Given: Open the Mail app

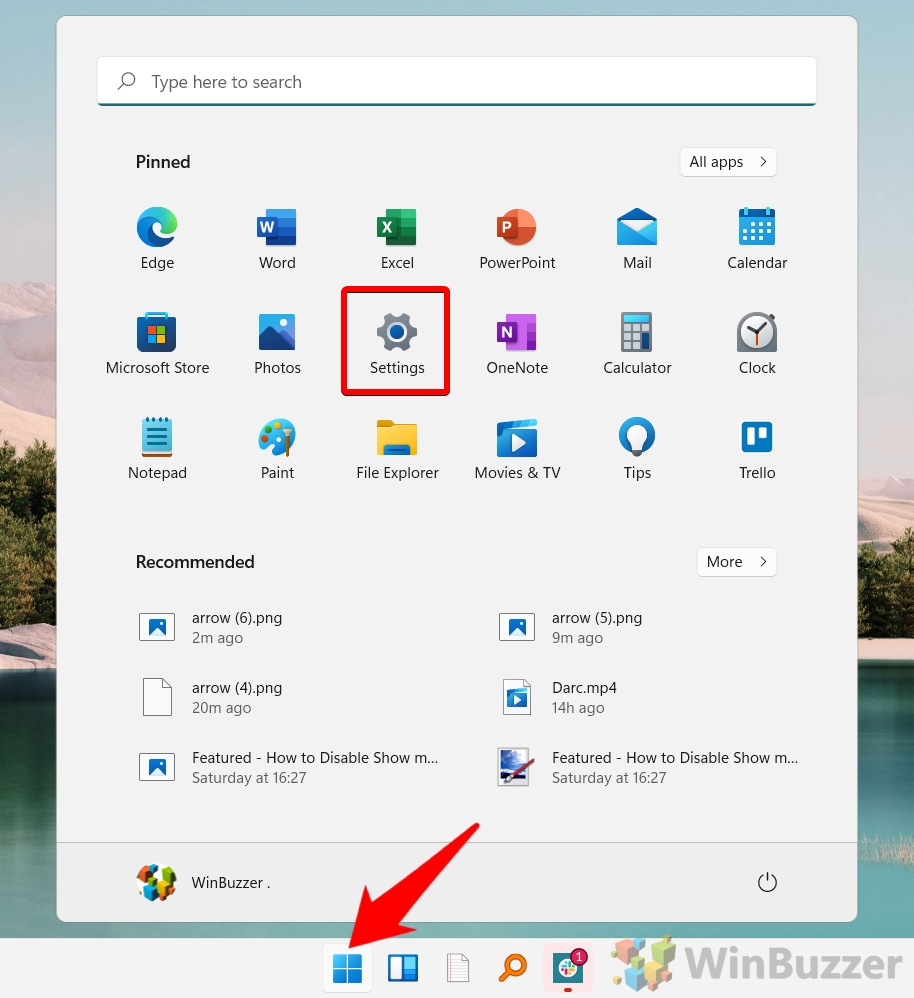Looking at the screenshot, I should [x=637, y=238].
